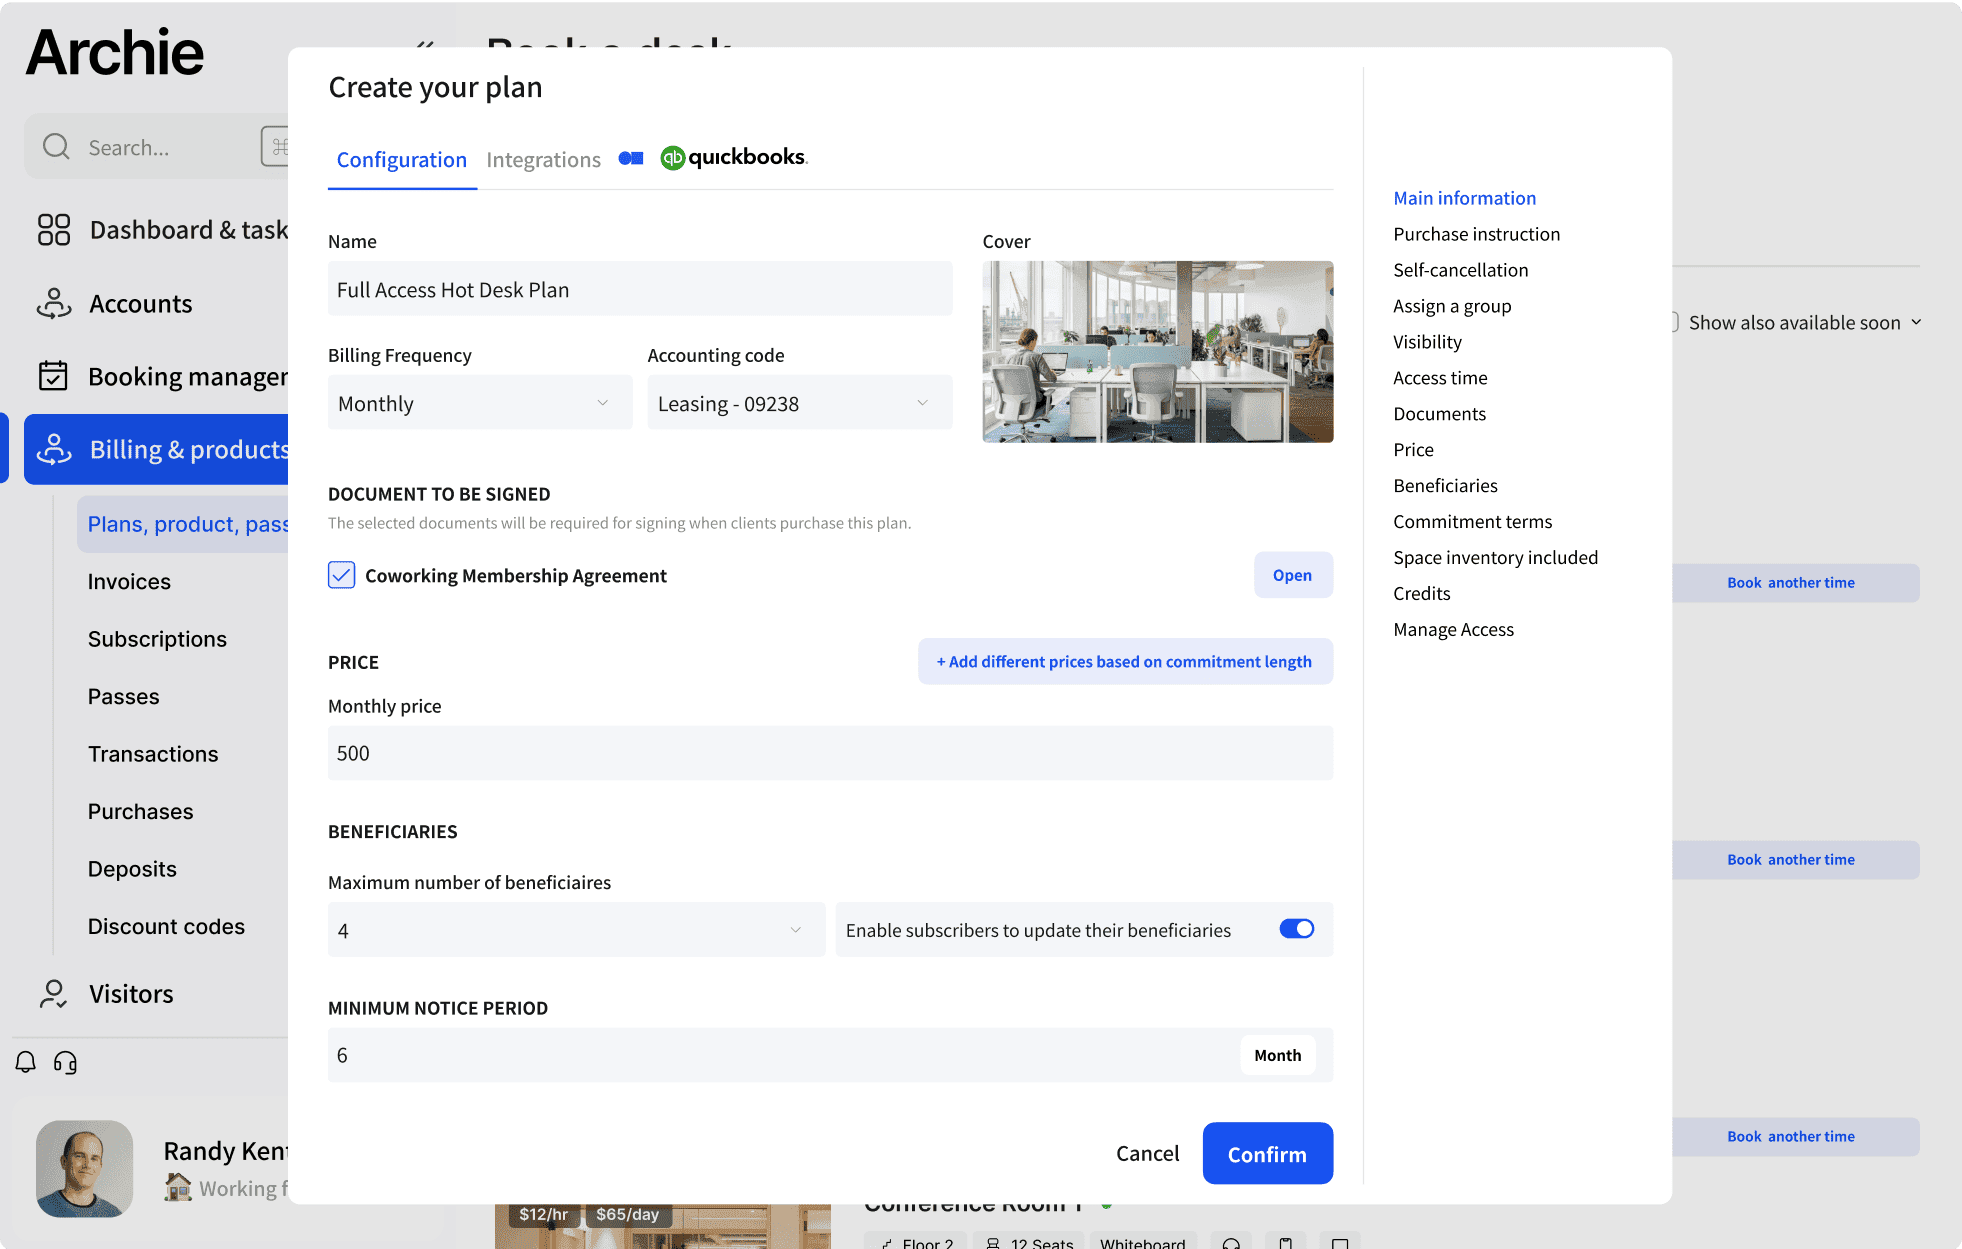Screen dimensions: 1962x1249
Task: Click the search magnifier icon
Action: (56, 146)
